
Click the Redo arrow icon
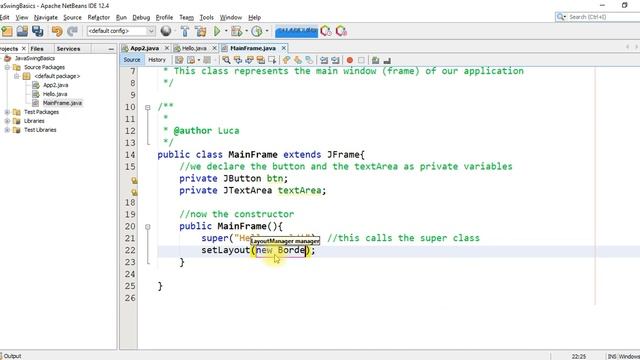pos(72,31)
